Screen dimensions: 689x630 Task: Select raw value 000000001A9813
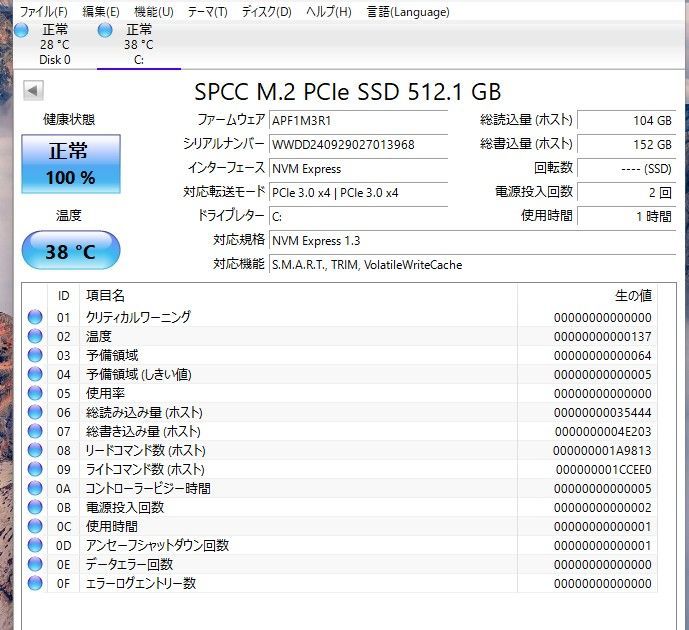602,451
